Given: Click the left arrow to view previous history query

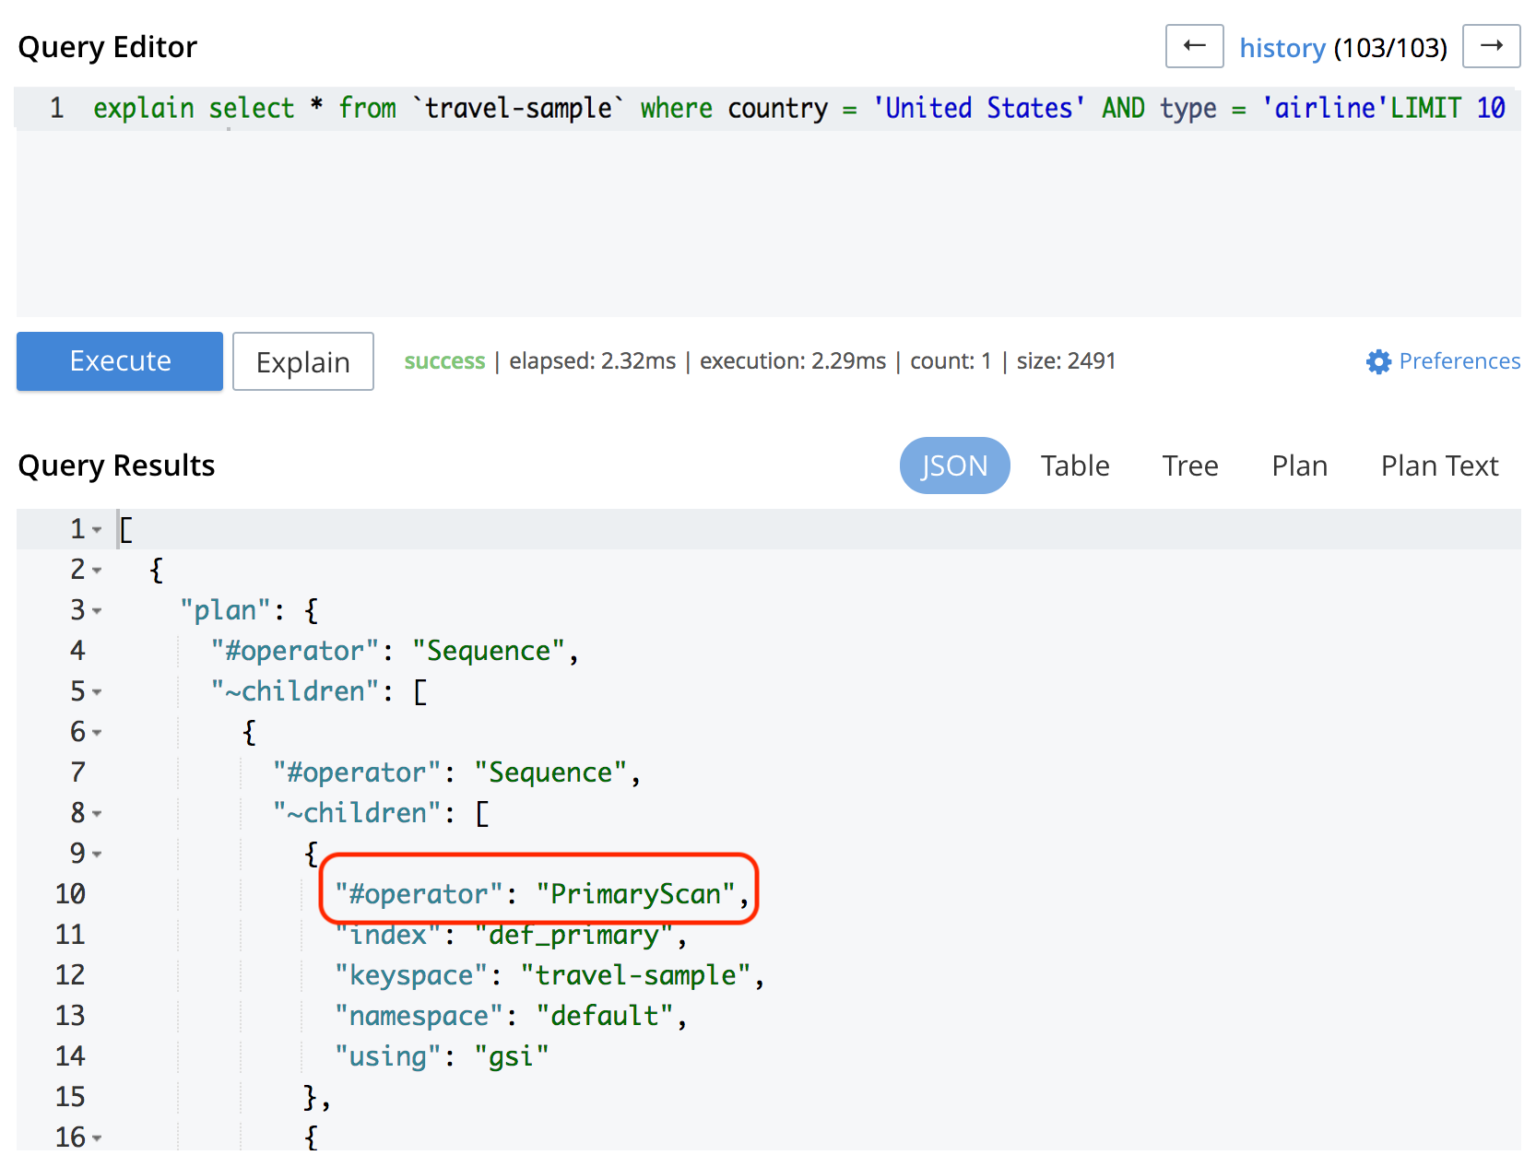Looking at the screenshot, I should (1194, 46).
